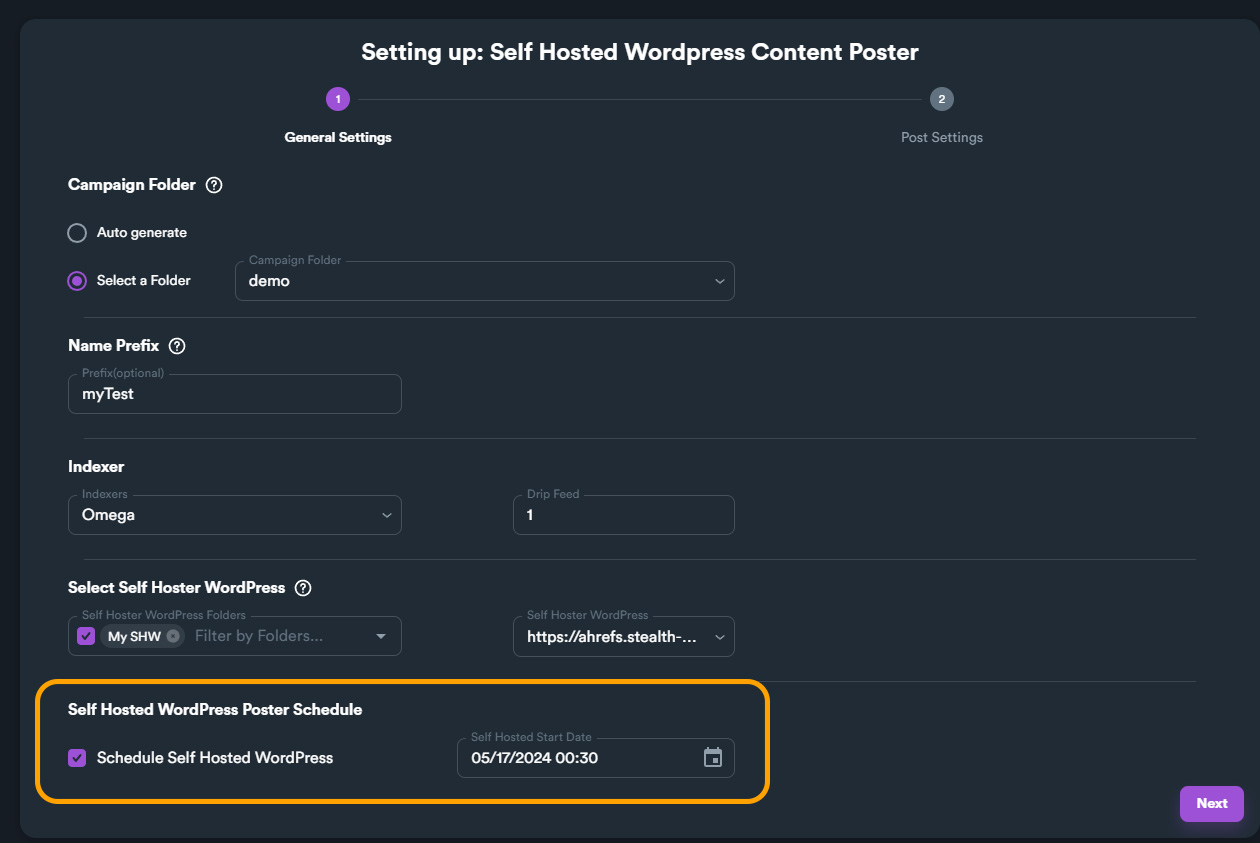Go to the General Settings step
Screen dimensions: 1260x843
tap(338, 138)
